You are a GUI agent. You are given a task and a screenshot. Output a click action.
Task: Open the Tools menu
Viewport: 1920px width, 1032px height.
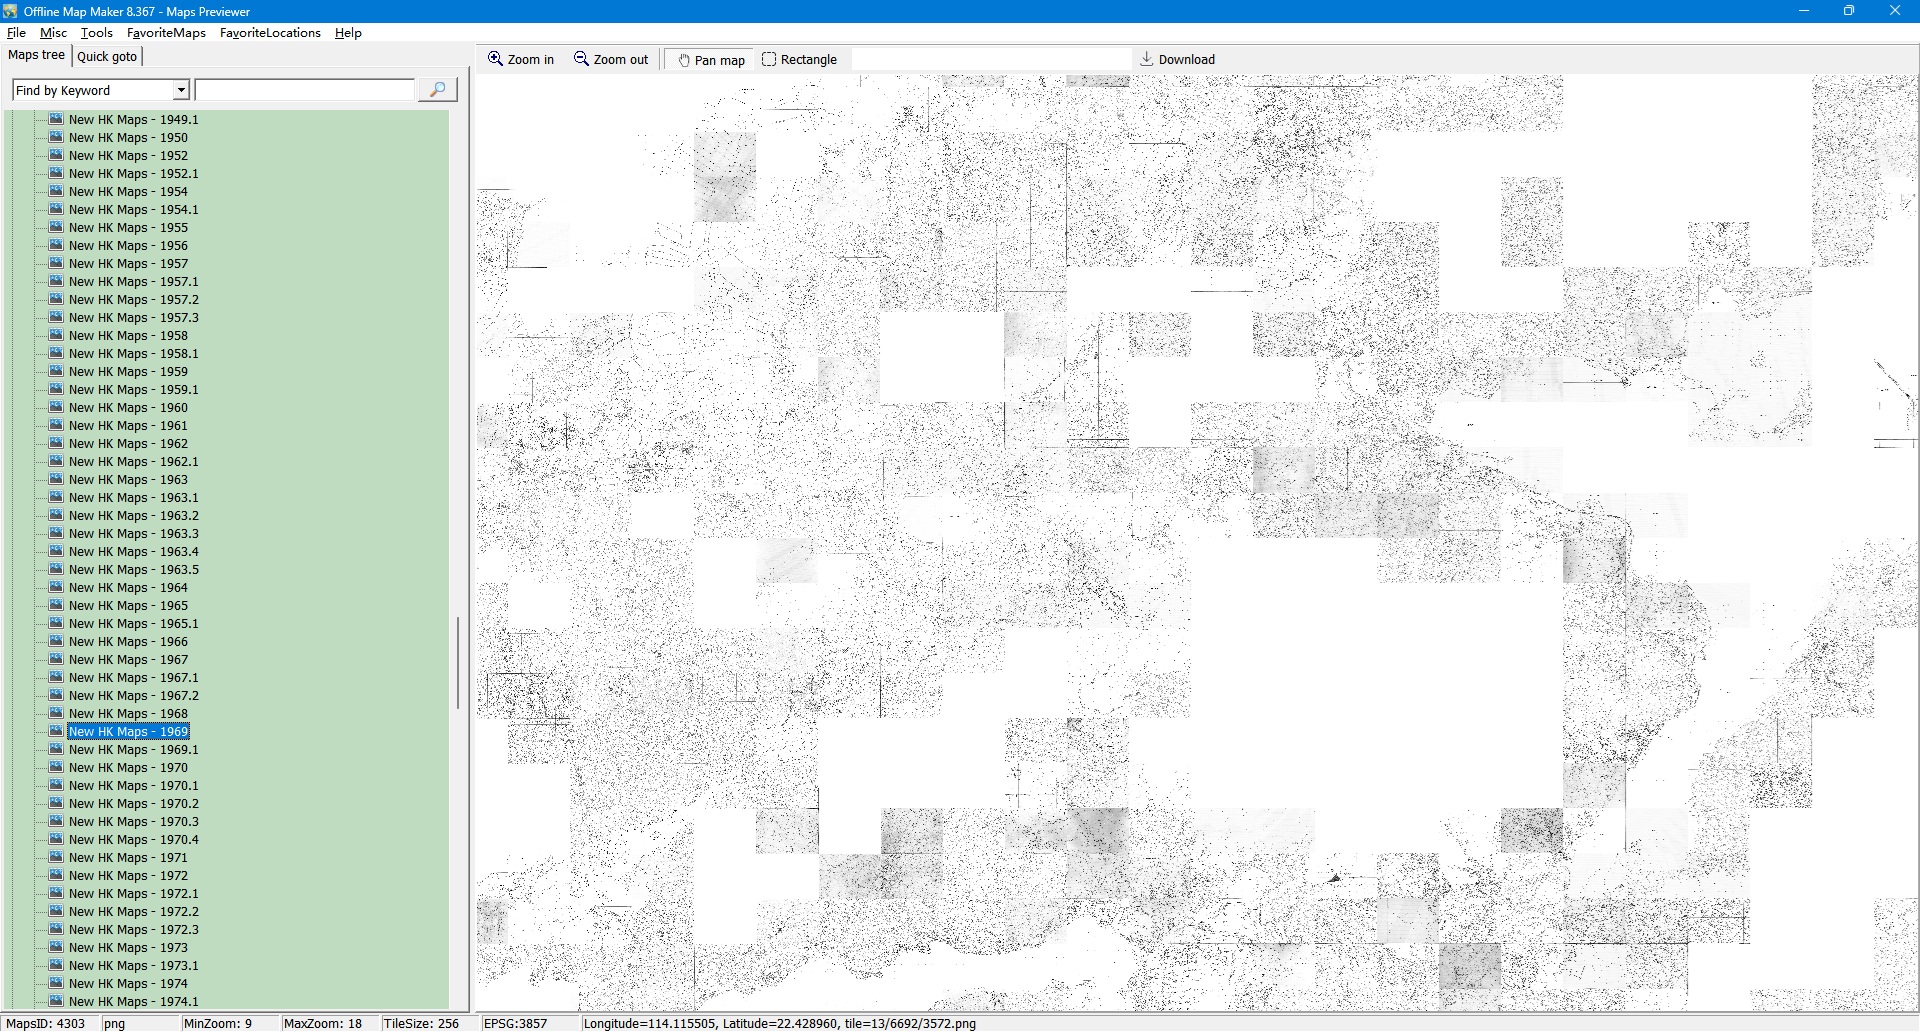pos(97,33)
